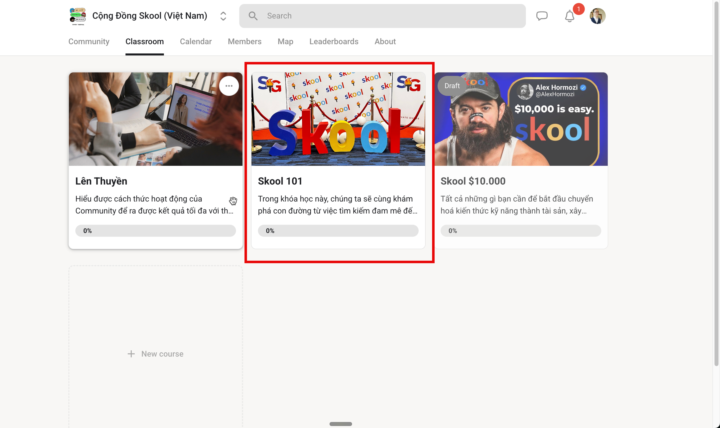Open the Skool $10.000 course thumbnail
Image resolution: width=720 pixels, height=428 pixels.
[521, 119]
